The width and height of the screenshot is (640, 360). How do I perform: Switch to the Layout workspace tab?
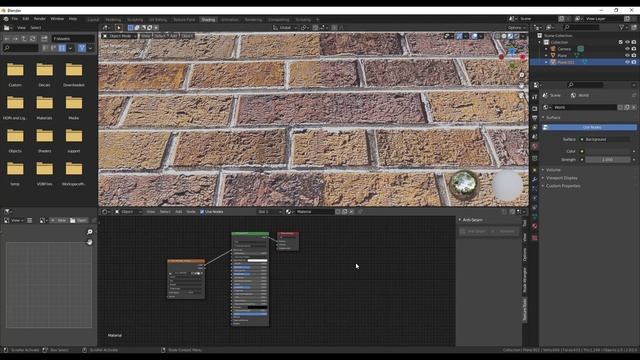point(93,20)
